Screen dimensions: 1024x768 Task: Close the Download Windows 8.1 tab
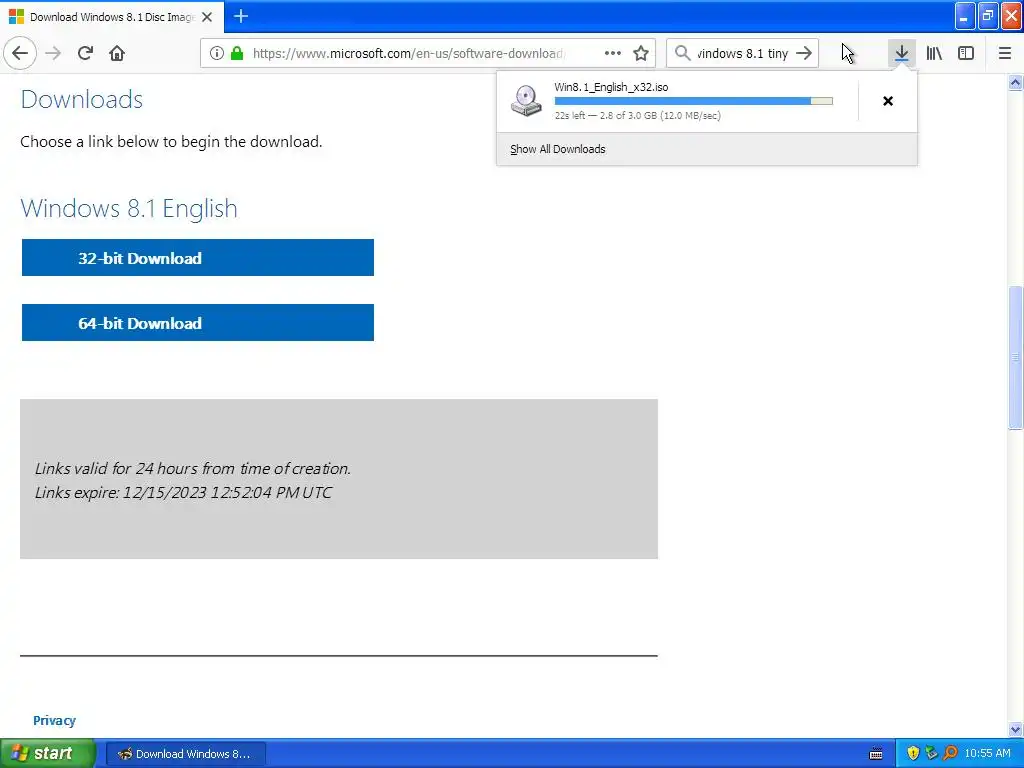pos(207,17)
